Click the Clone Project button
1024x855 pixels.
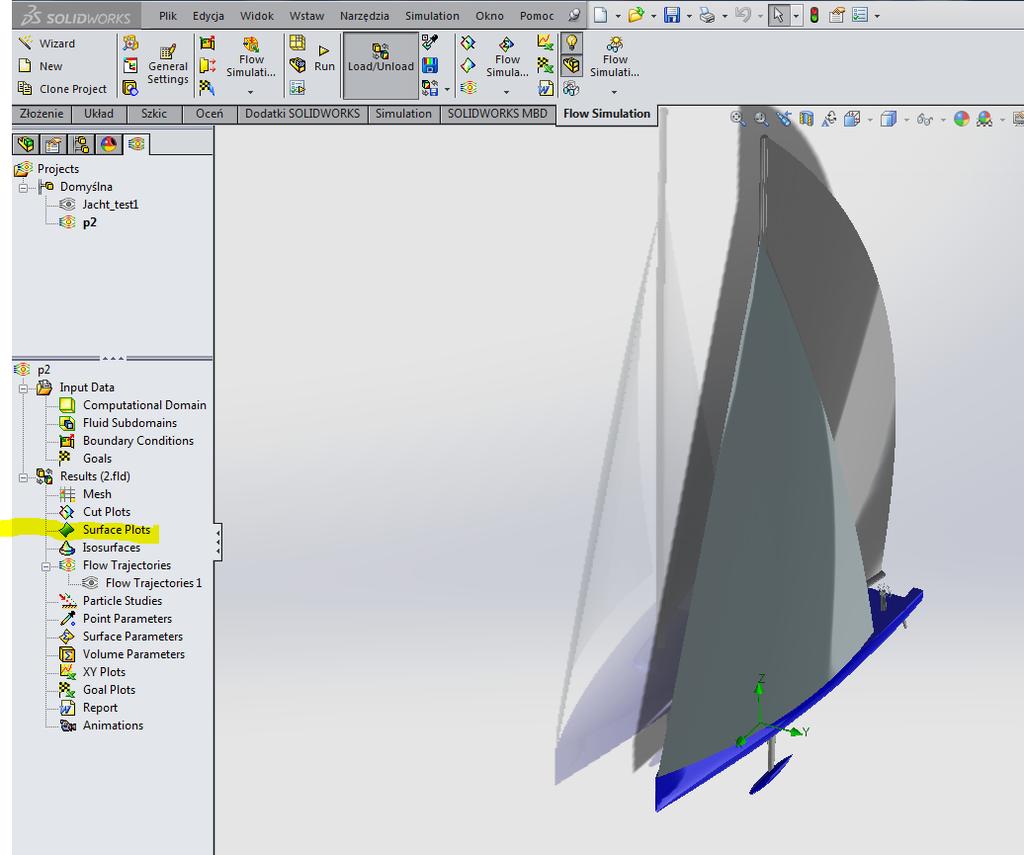pos(62,88)
